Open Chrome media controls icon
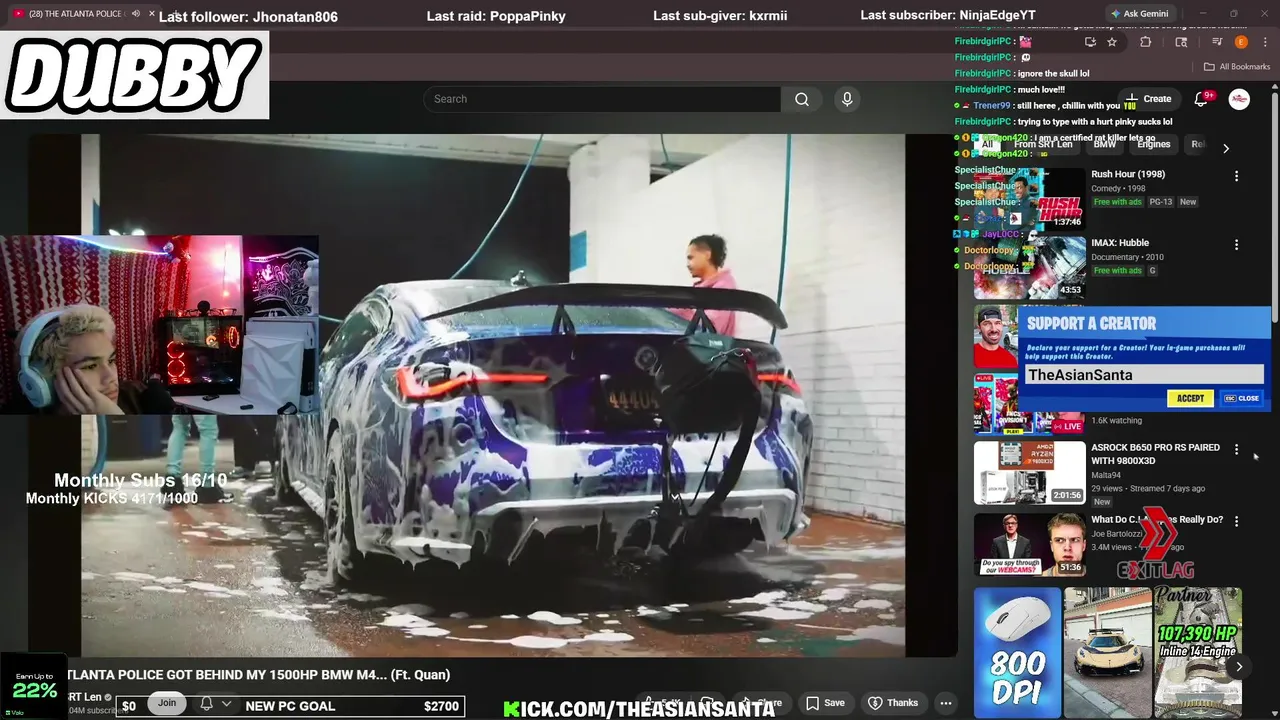 tap(1217, 42)
